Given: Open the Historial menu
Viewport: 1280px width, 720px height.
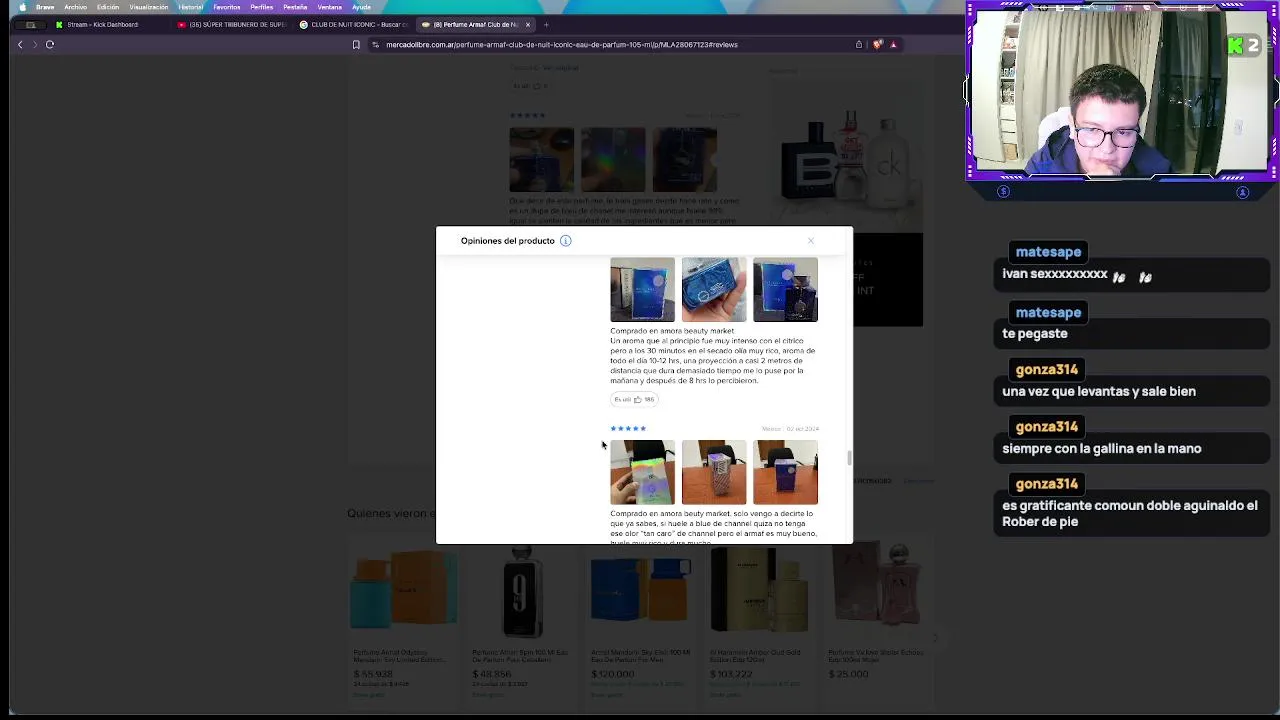Looking at the screenshot, I should [191, 7].
